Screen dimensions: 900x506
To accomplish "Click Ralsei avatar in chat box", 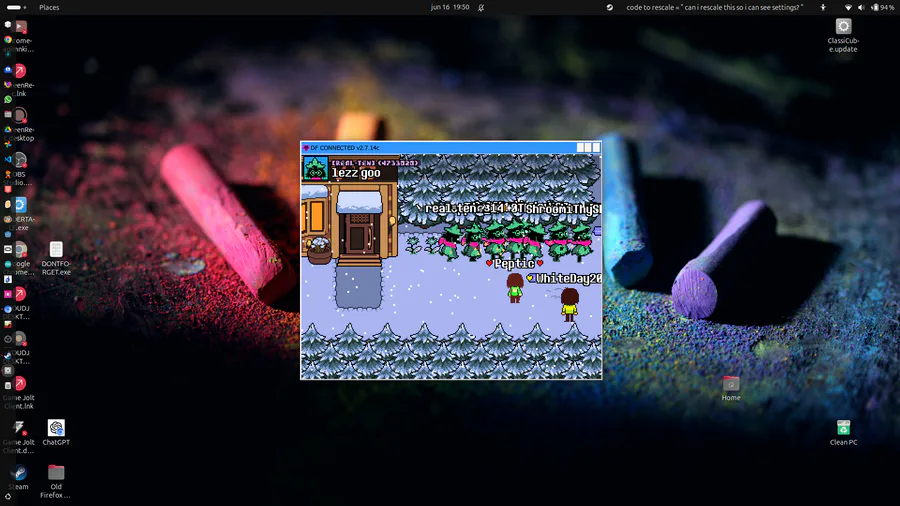I will (x=315, y=169).
